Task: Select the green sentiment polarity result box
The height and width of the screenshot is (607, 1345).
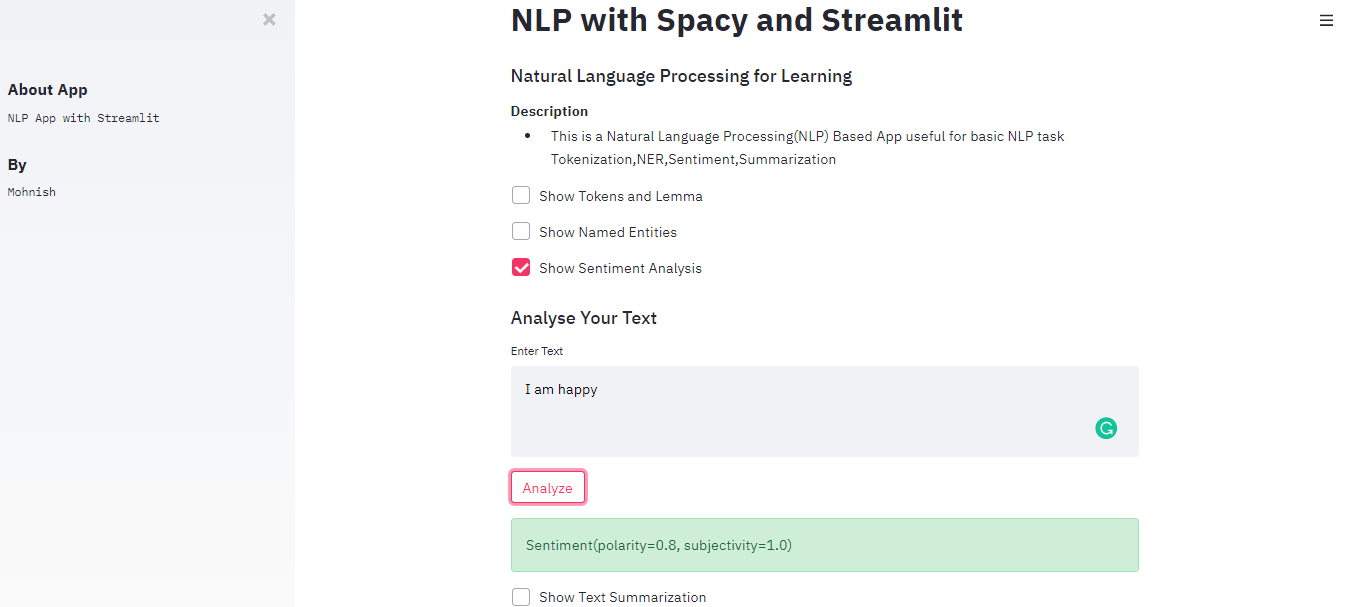Action: tap(824, 545)
